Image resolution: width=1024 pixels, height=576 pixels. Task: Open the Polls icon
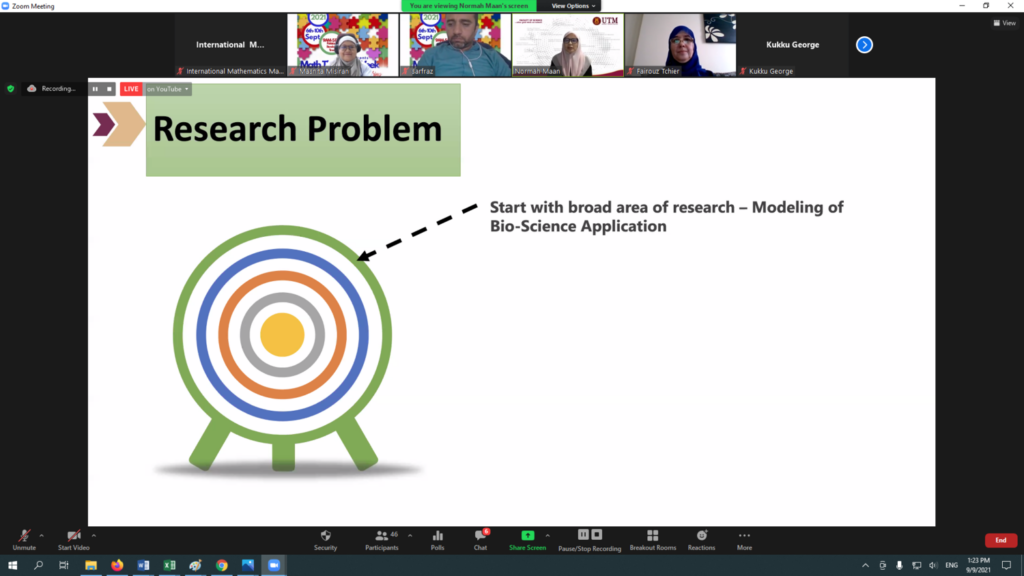pos(438,539)
